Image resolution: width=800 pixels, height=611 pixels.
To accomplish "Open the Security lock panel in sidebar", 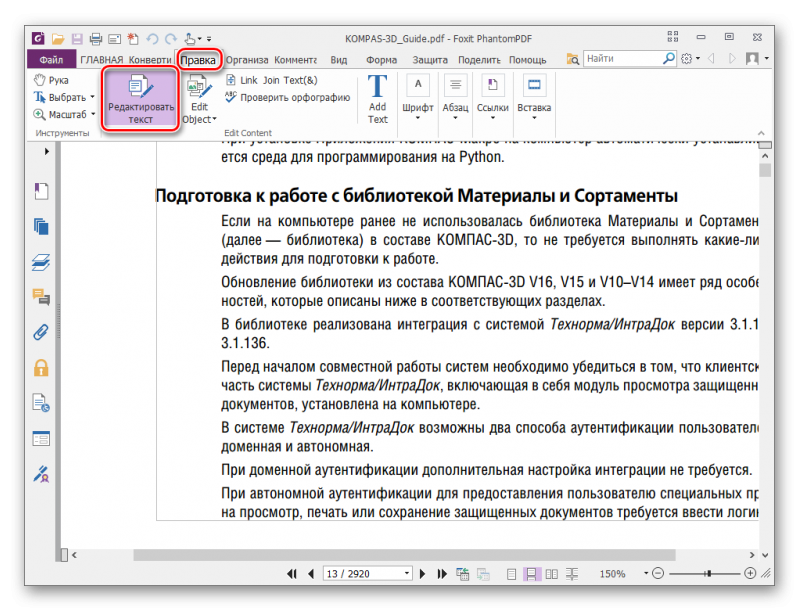I will (x=41, y=368).
